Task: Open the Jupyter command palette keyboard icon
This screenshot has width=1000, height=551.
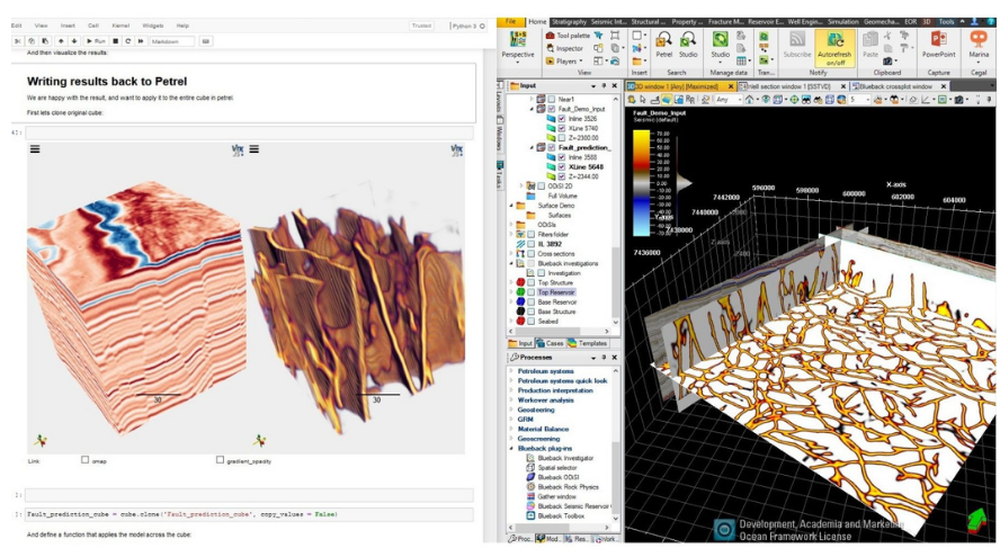Action: (205, 41)
